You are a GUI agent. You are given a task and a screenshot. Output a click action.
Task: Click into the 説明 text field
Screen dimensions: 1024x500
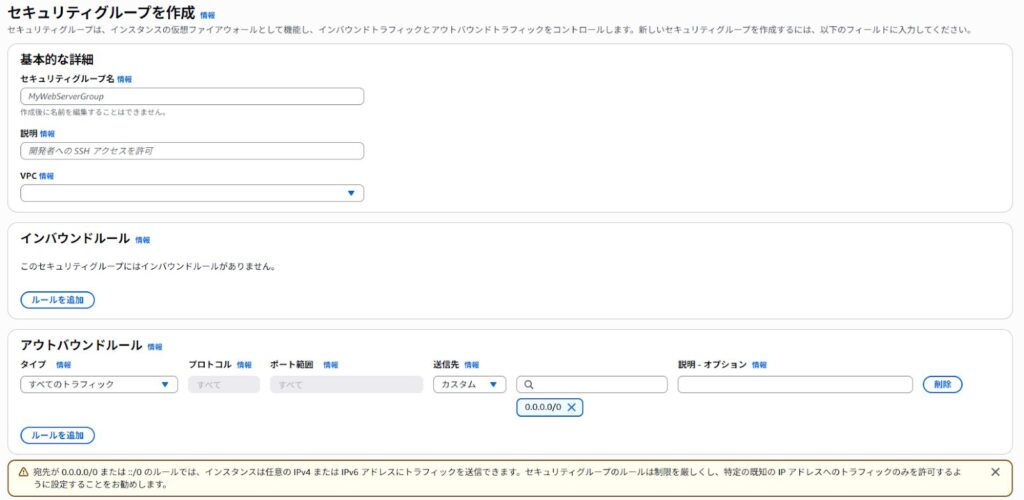(x=192, y=151)
